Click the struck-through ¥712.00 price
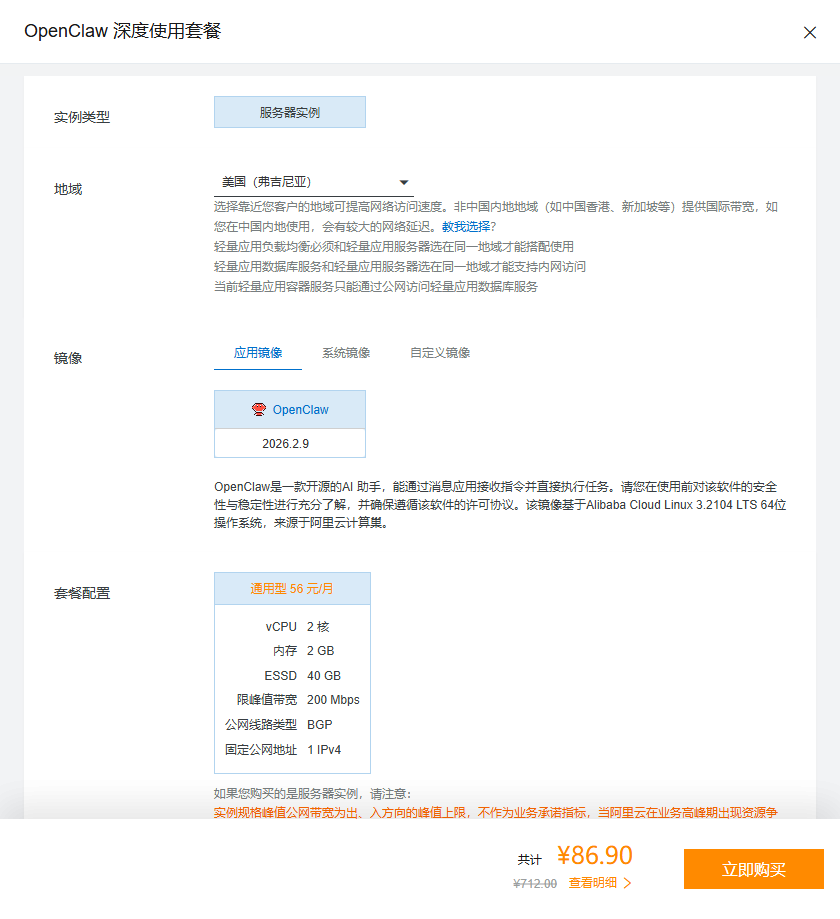 pos(535,884)
